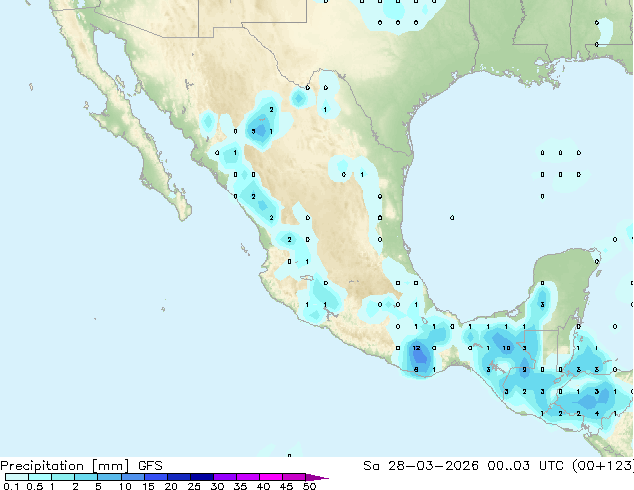634x490 pixels.
Task: Click the '9' precipitation value on the map
Action: pos(524,369)
